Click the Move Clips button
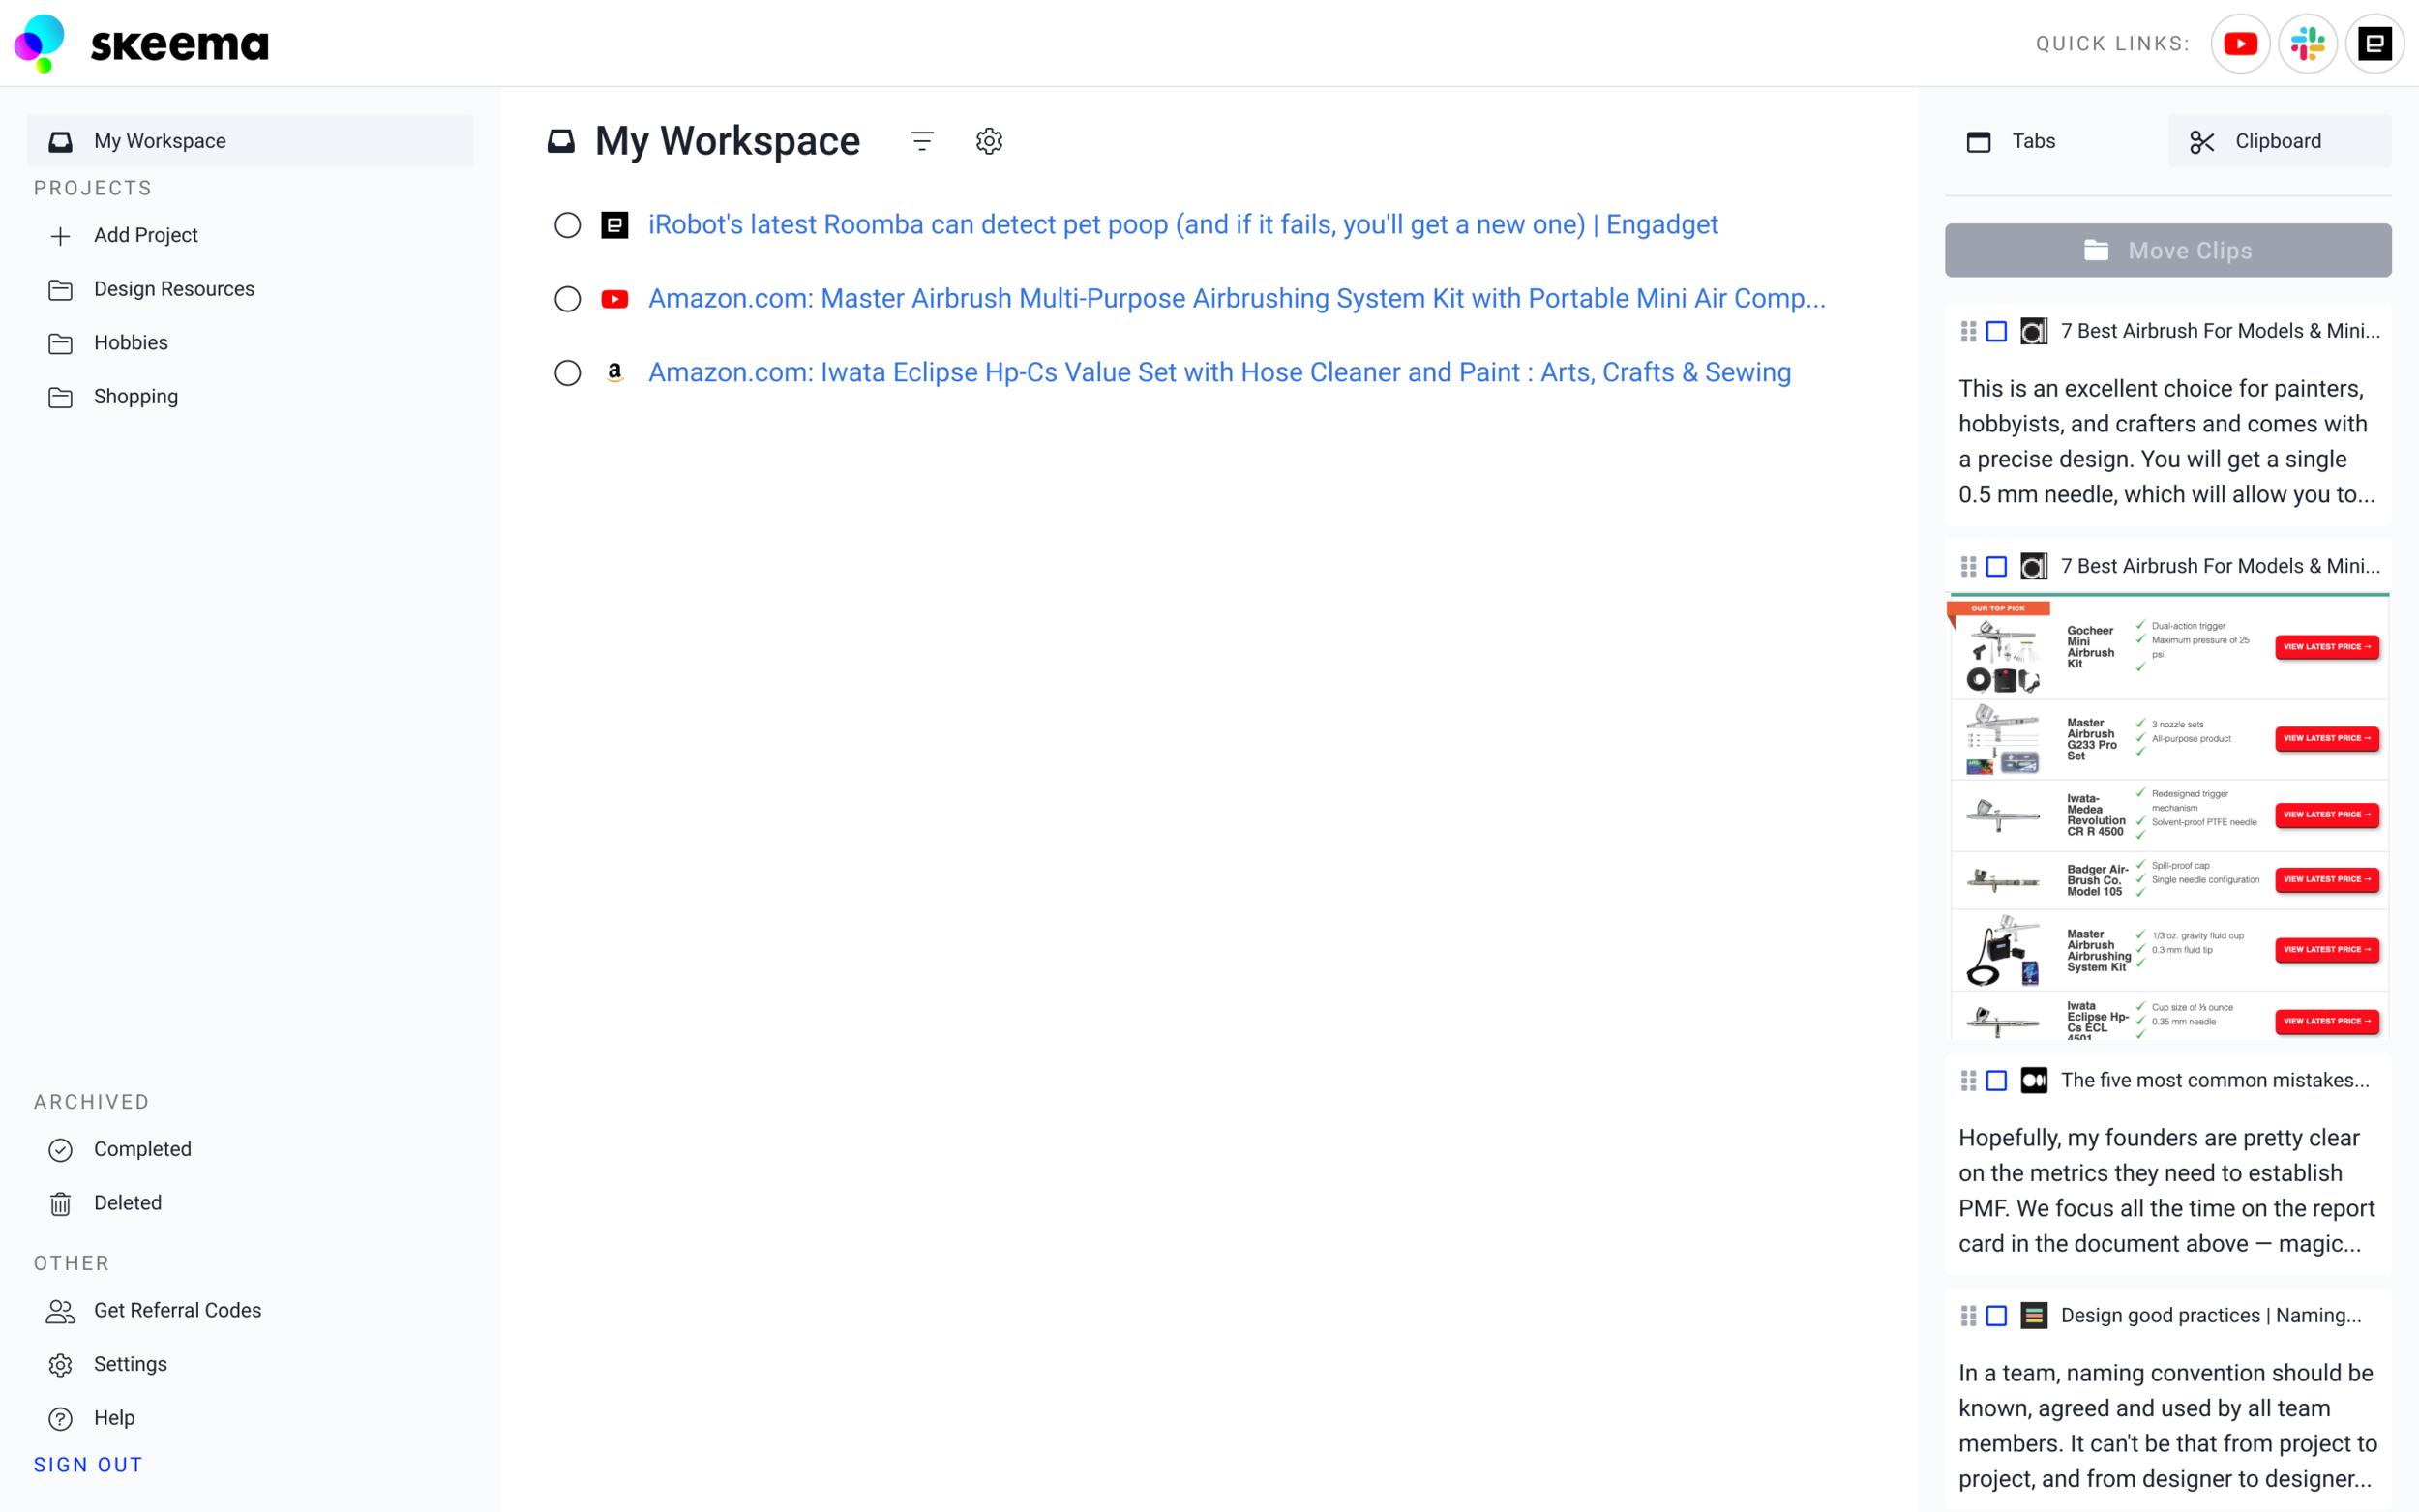Screen dimensions: 2419x1512 coord(2168,250)
